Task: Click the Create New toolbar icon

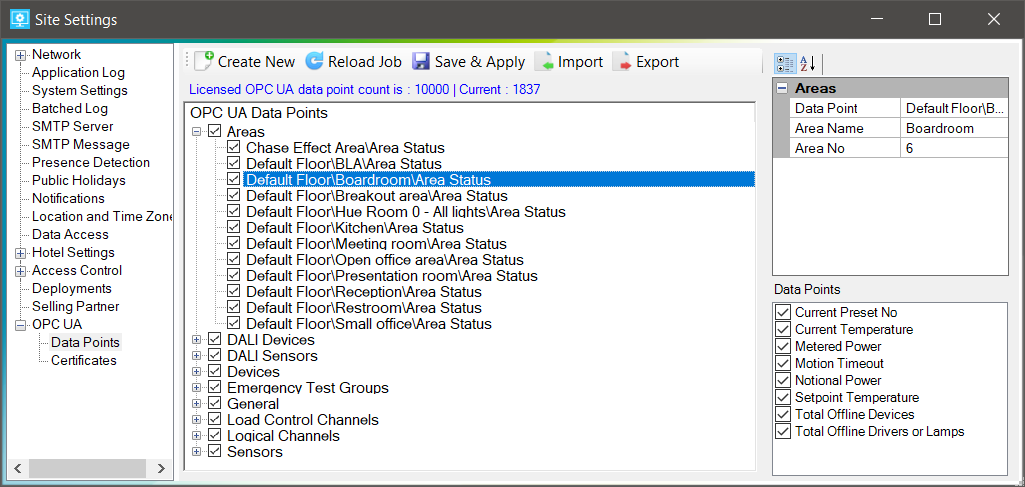Action: [x=204, y=61]
